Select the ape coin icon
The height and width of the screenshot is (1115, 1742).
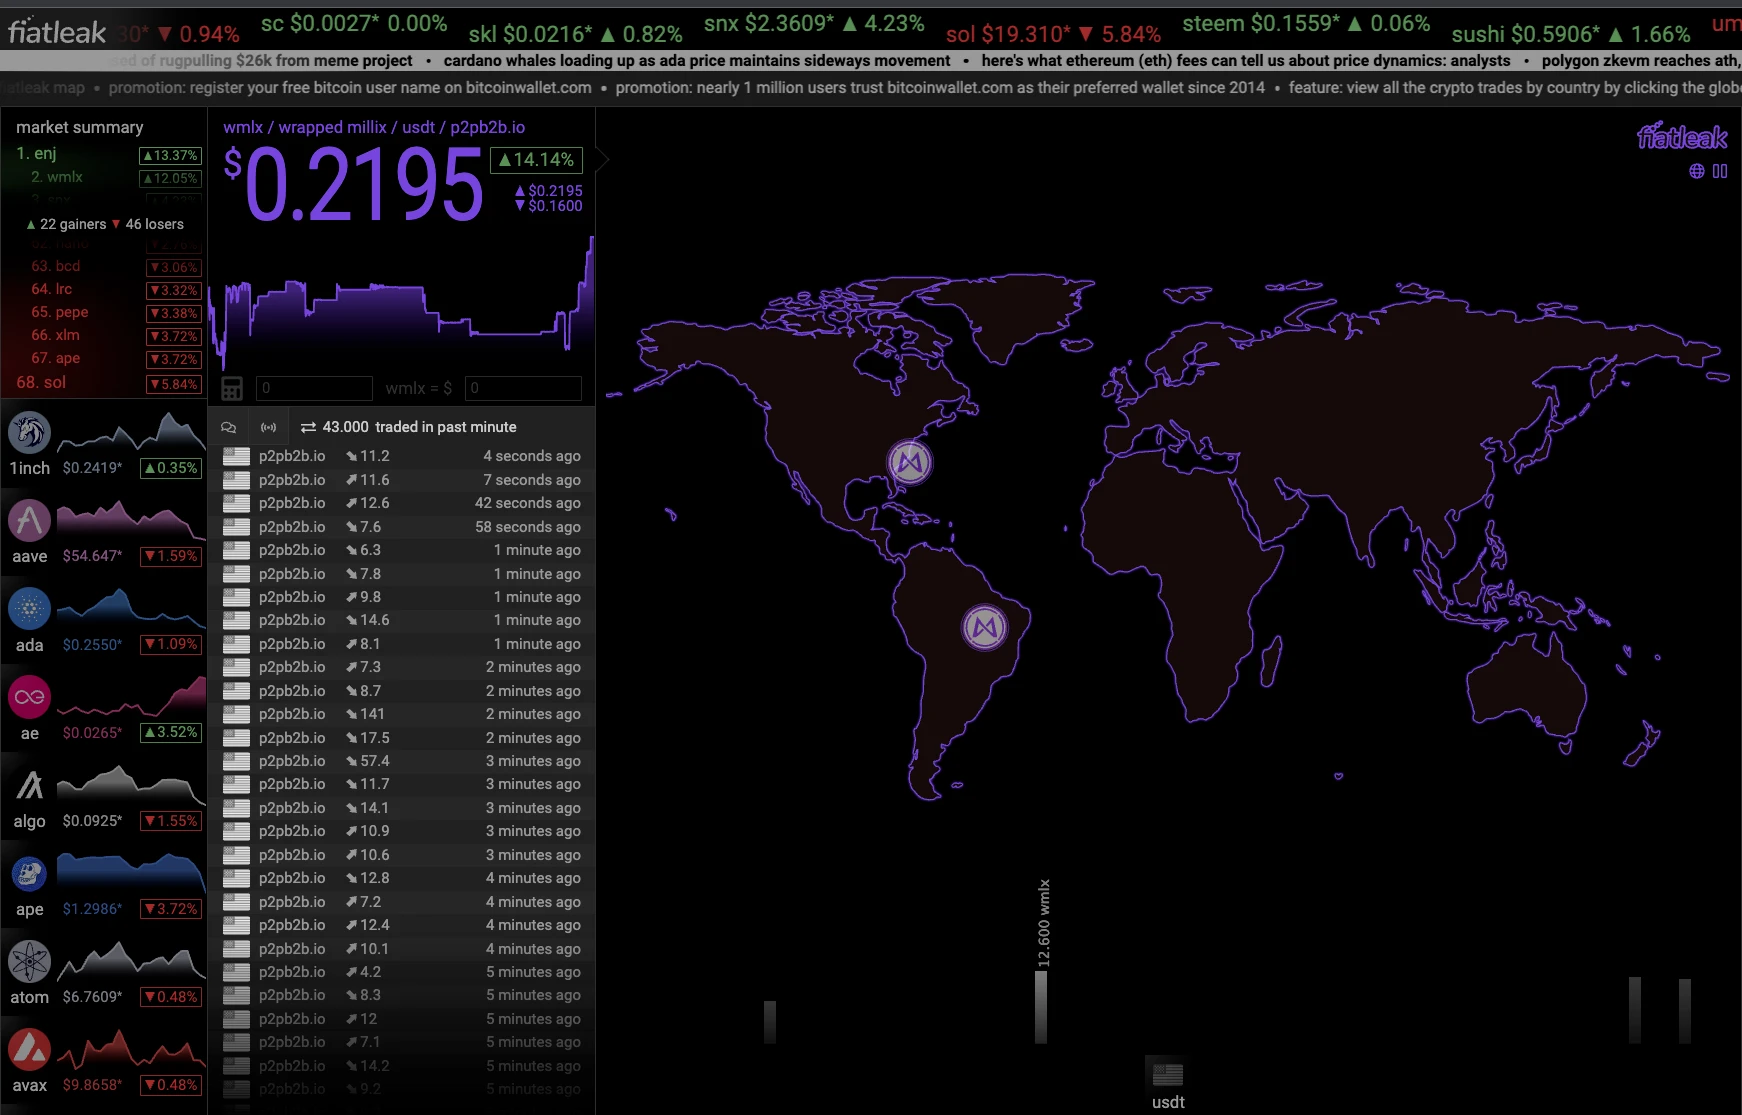(x=29, y=873)
